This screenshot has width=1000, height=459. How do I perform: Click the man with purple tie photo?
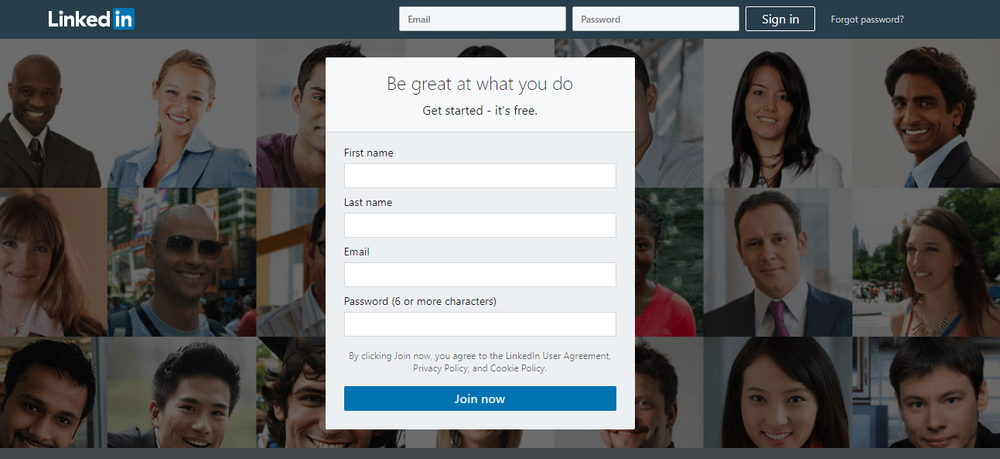click(777, 262)
